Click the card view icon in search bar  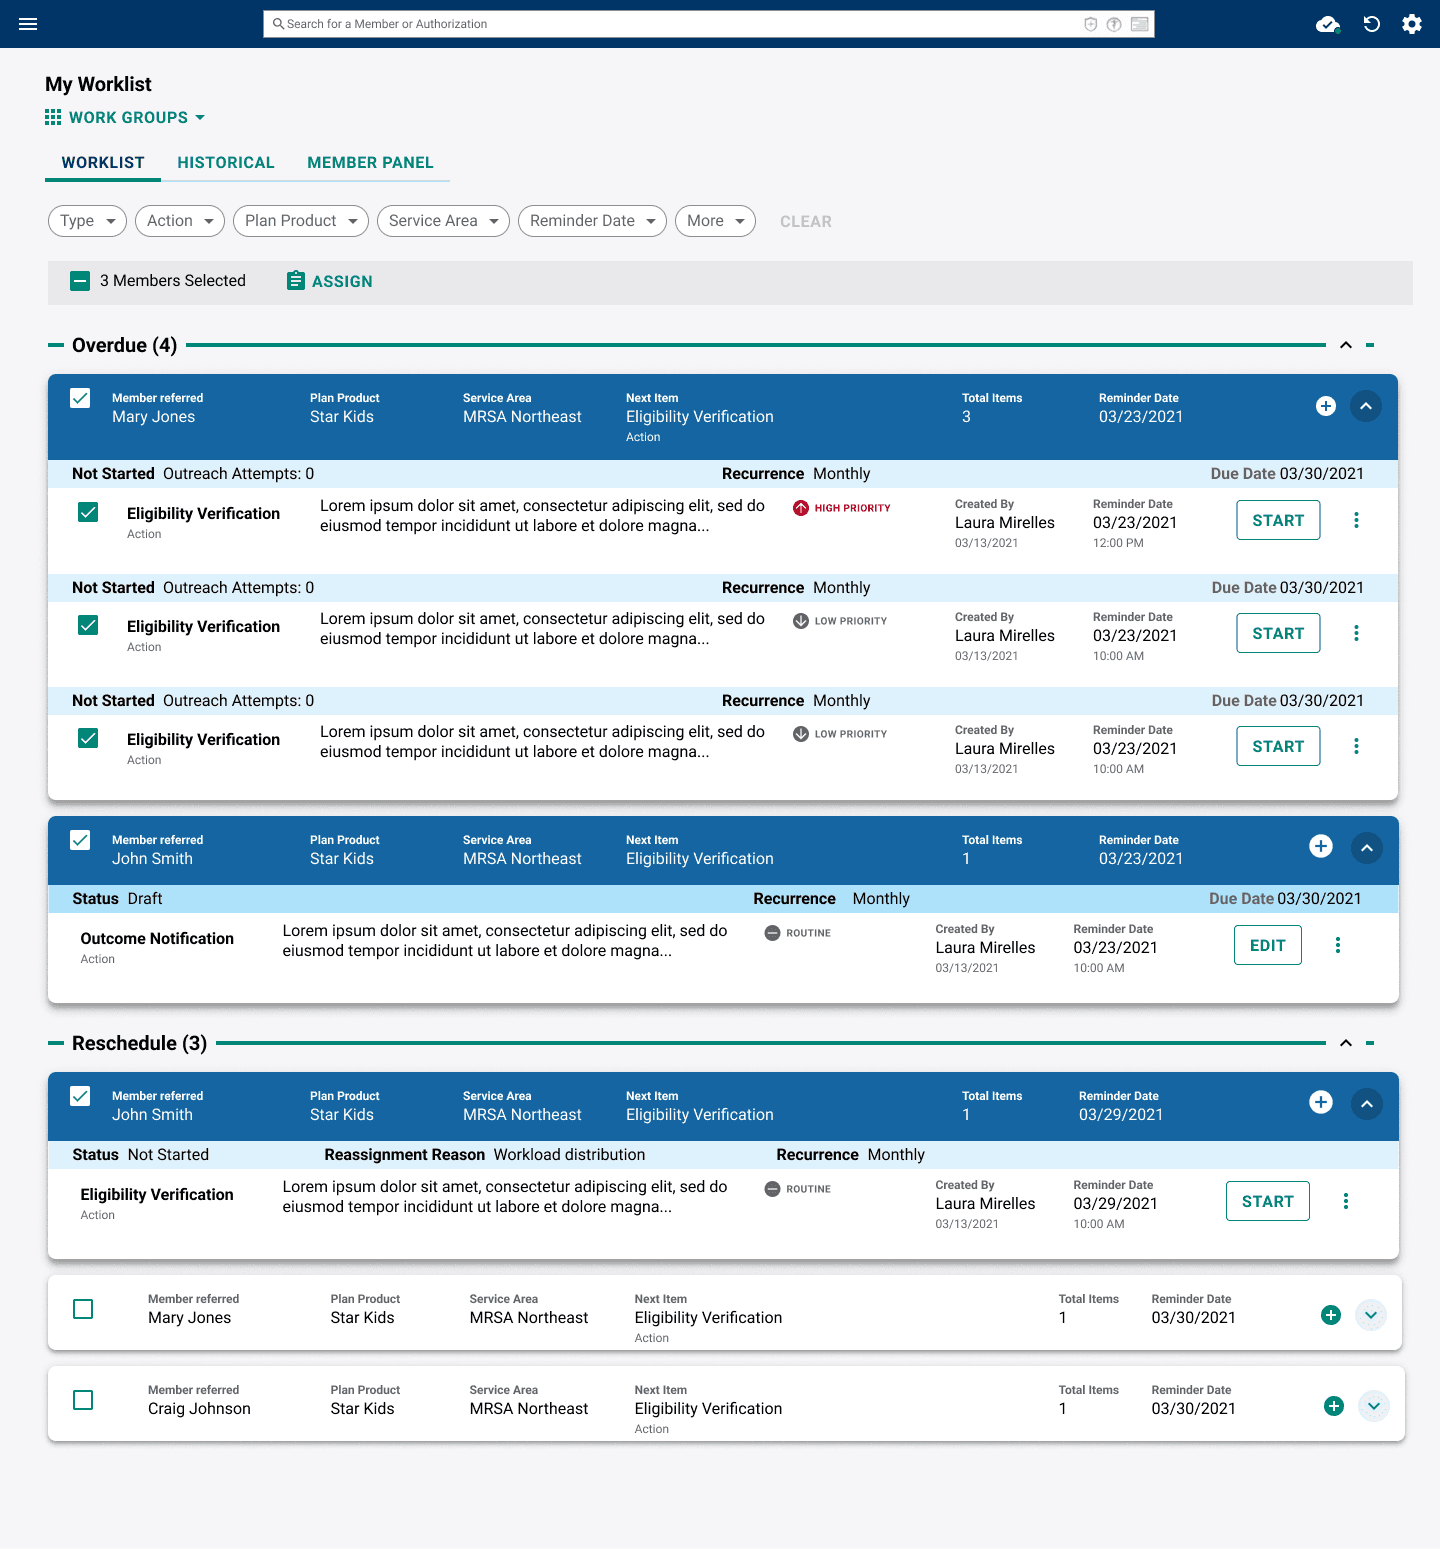1140,24
